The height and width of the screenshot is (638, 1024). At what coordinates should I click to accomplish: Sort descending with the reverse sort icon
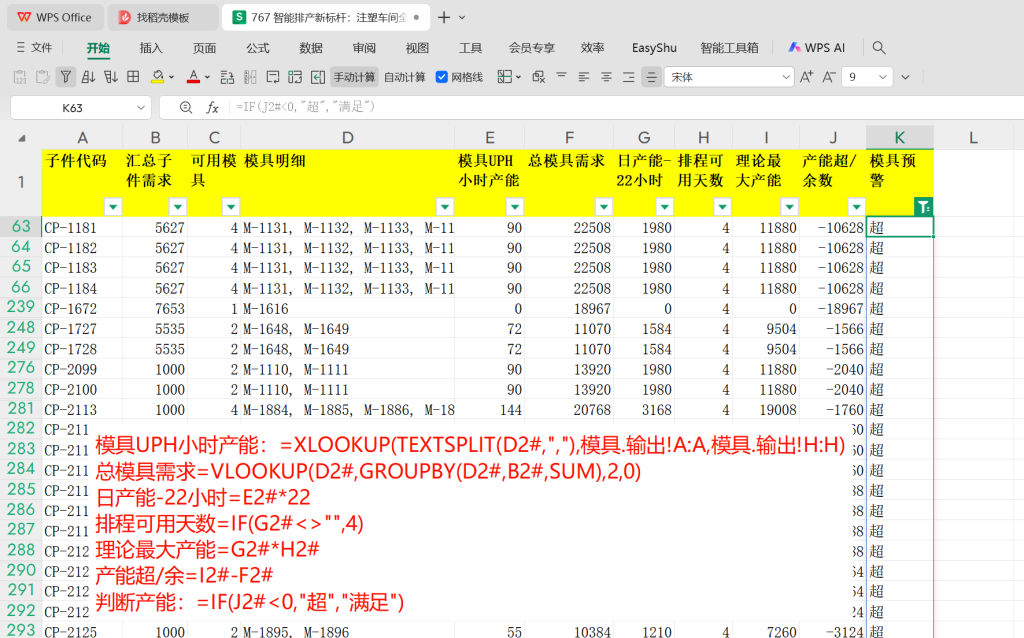[x=110, y=77]
